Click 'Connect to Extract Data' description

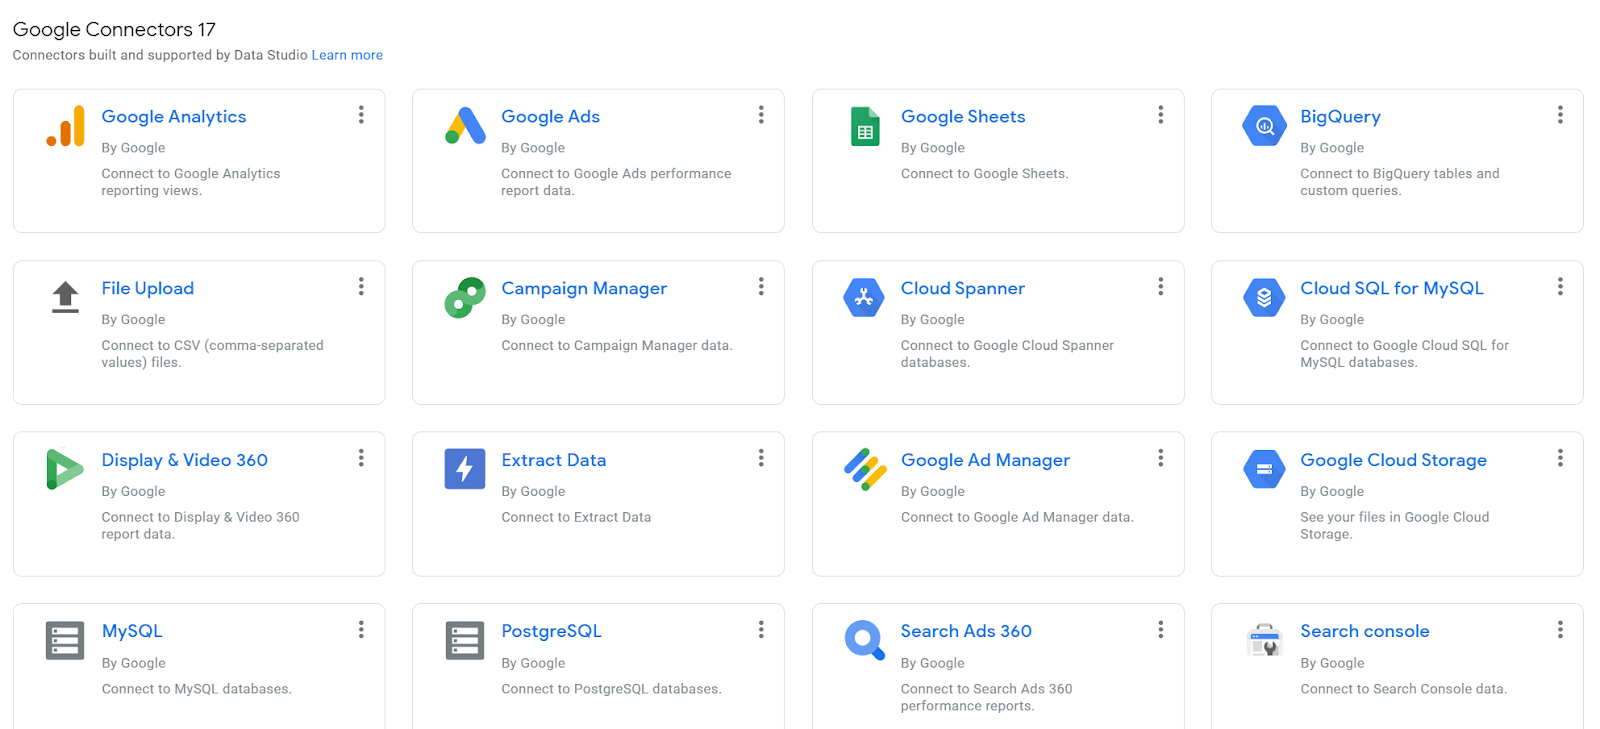(x=576, y=518)
